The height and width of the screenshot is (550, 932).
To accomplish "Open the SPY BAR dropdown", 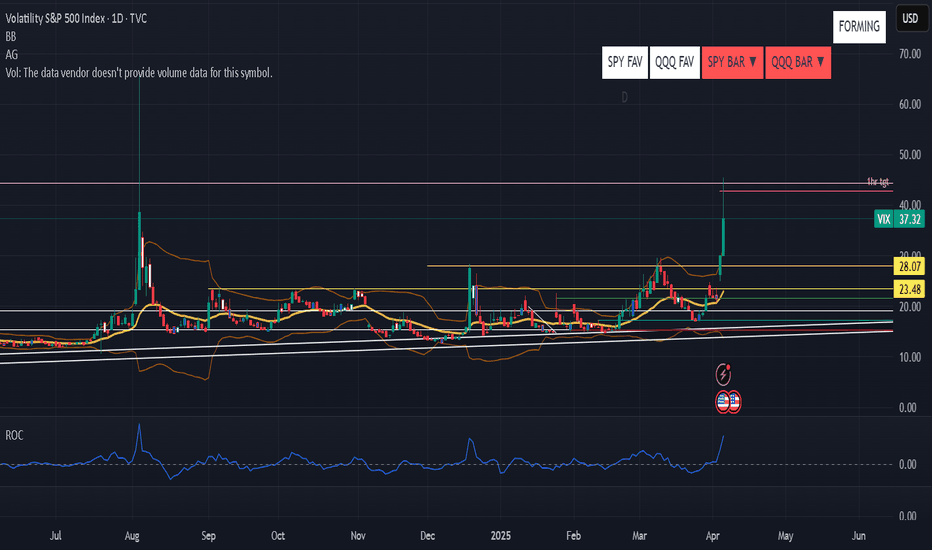I will [x=732, y=62].
